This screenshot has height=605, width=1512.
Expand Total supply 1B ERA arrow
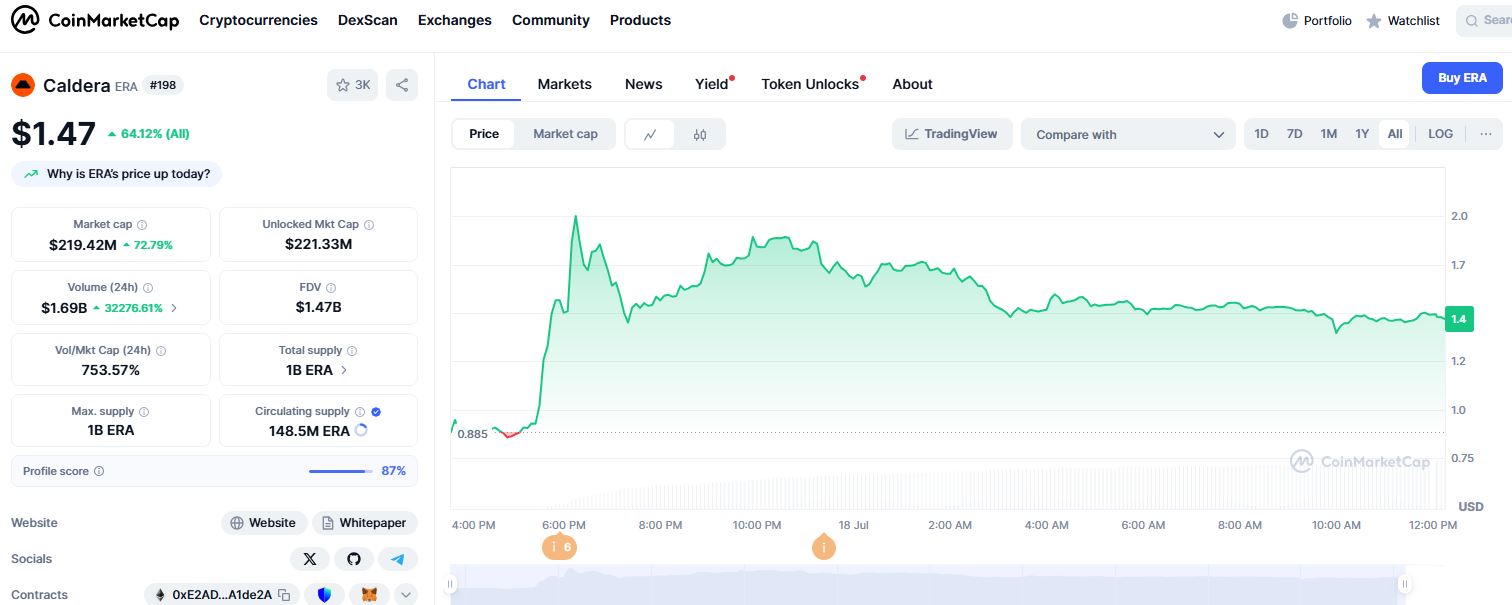point(344,370)
